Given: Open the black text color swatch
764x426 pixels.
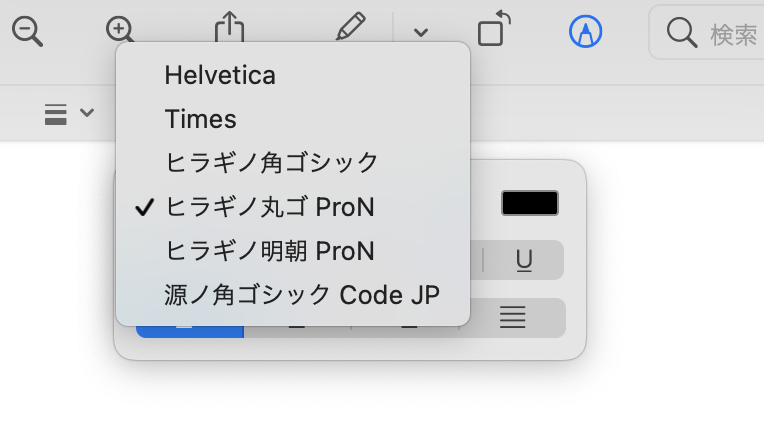Looking at the screenshot, I should point(529,203).
